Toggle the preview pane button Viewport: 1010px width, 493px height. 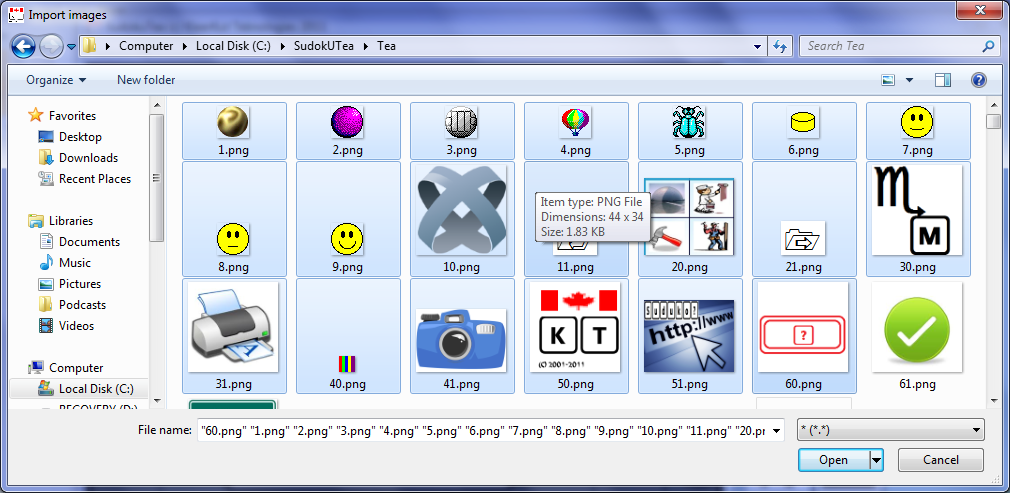942,80
